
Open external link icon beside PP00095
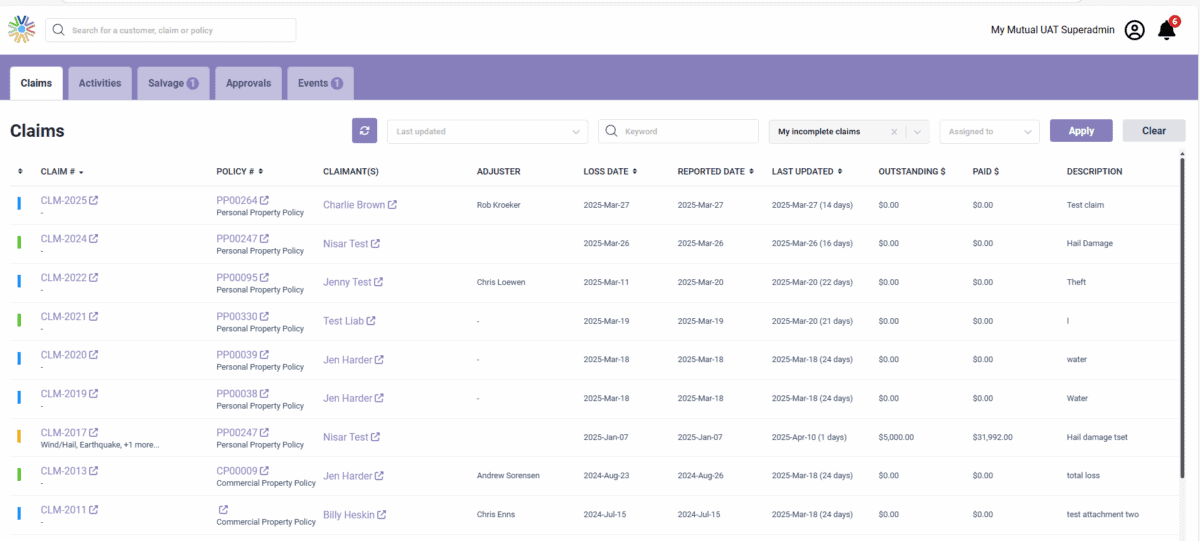pos(264,277)
